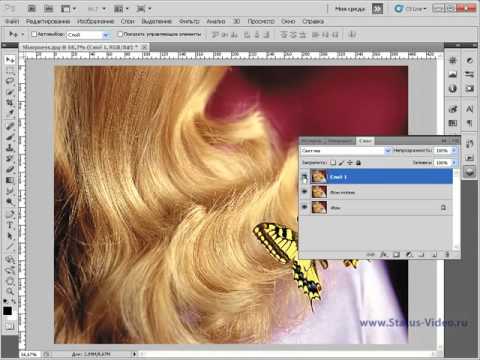Open the Move tool preset picker

pyautogui.click(x=23, y=34)
